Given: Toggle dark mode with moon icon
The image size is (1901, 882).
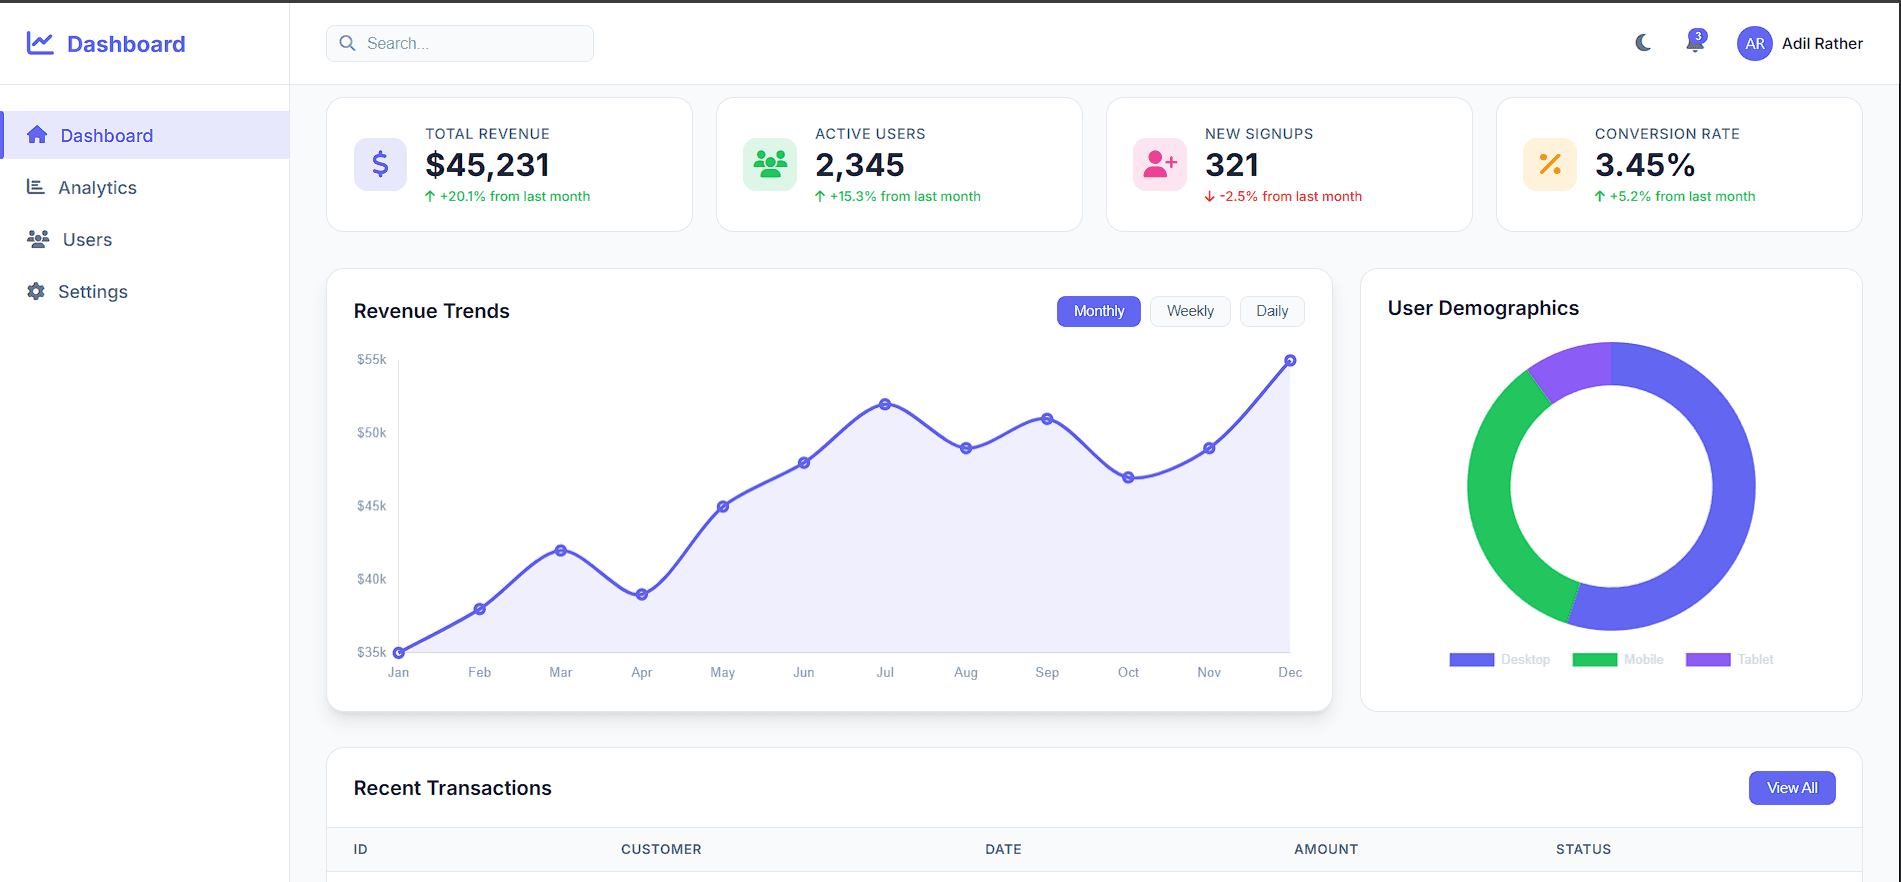Looking at the screenshot, I should [x=1643, y=42].
